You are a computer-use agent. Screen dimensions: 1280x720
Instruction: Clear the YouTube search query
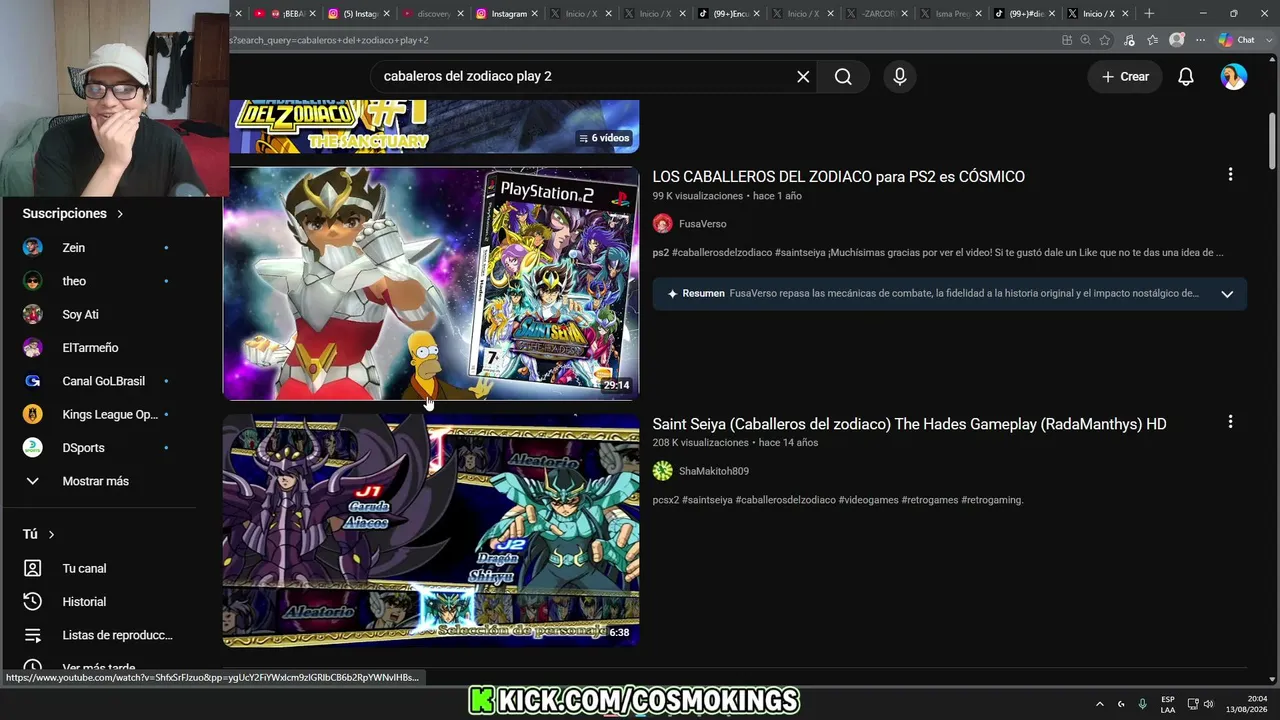click(x=803, y=77)
